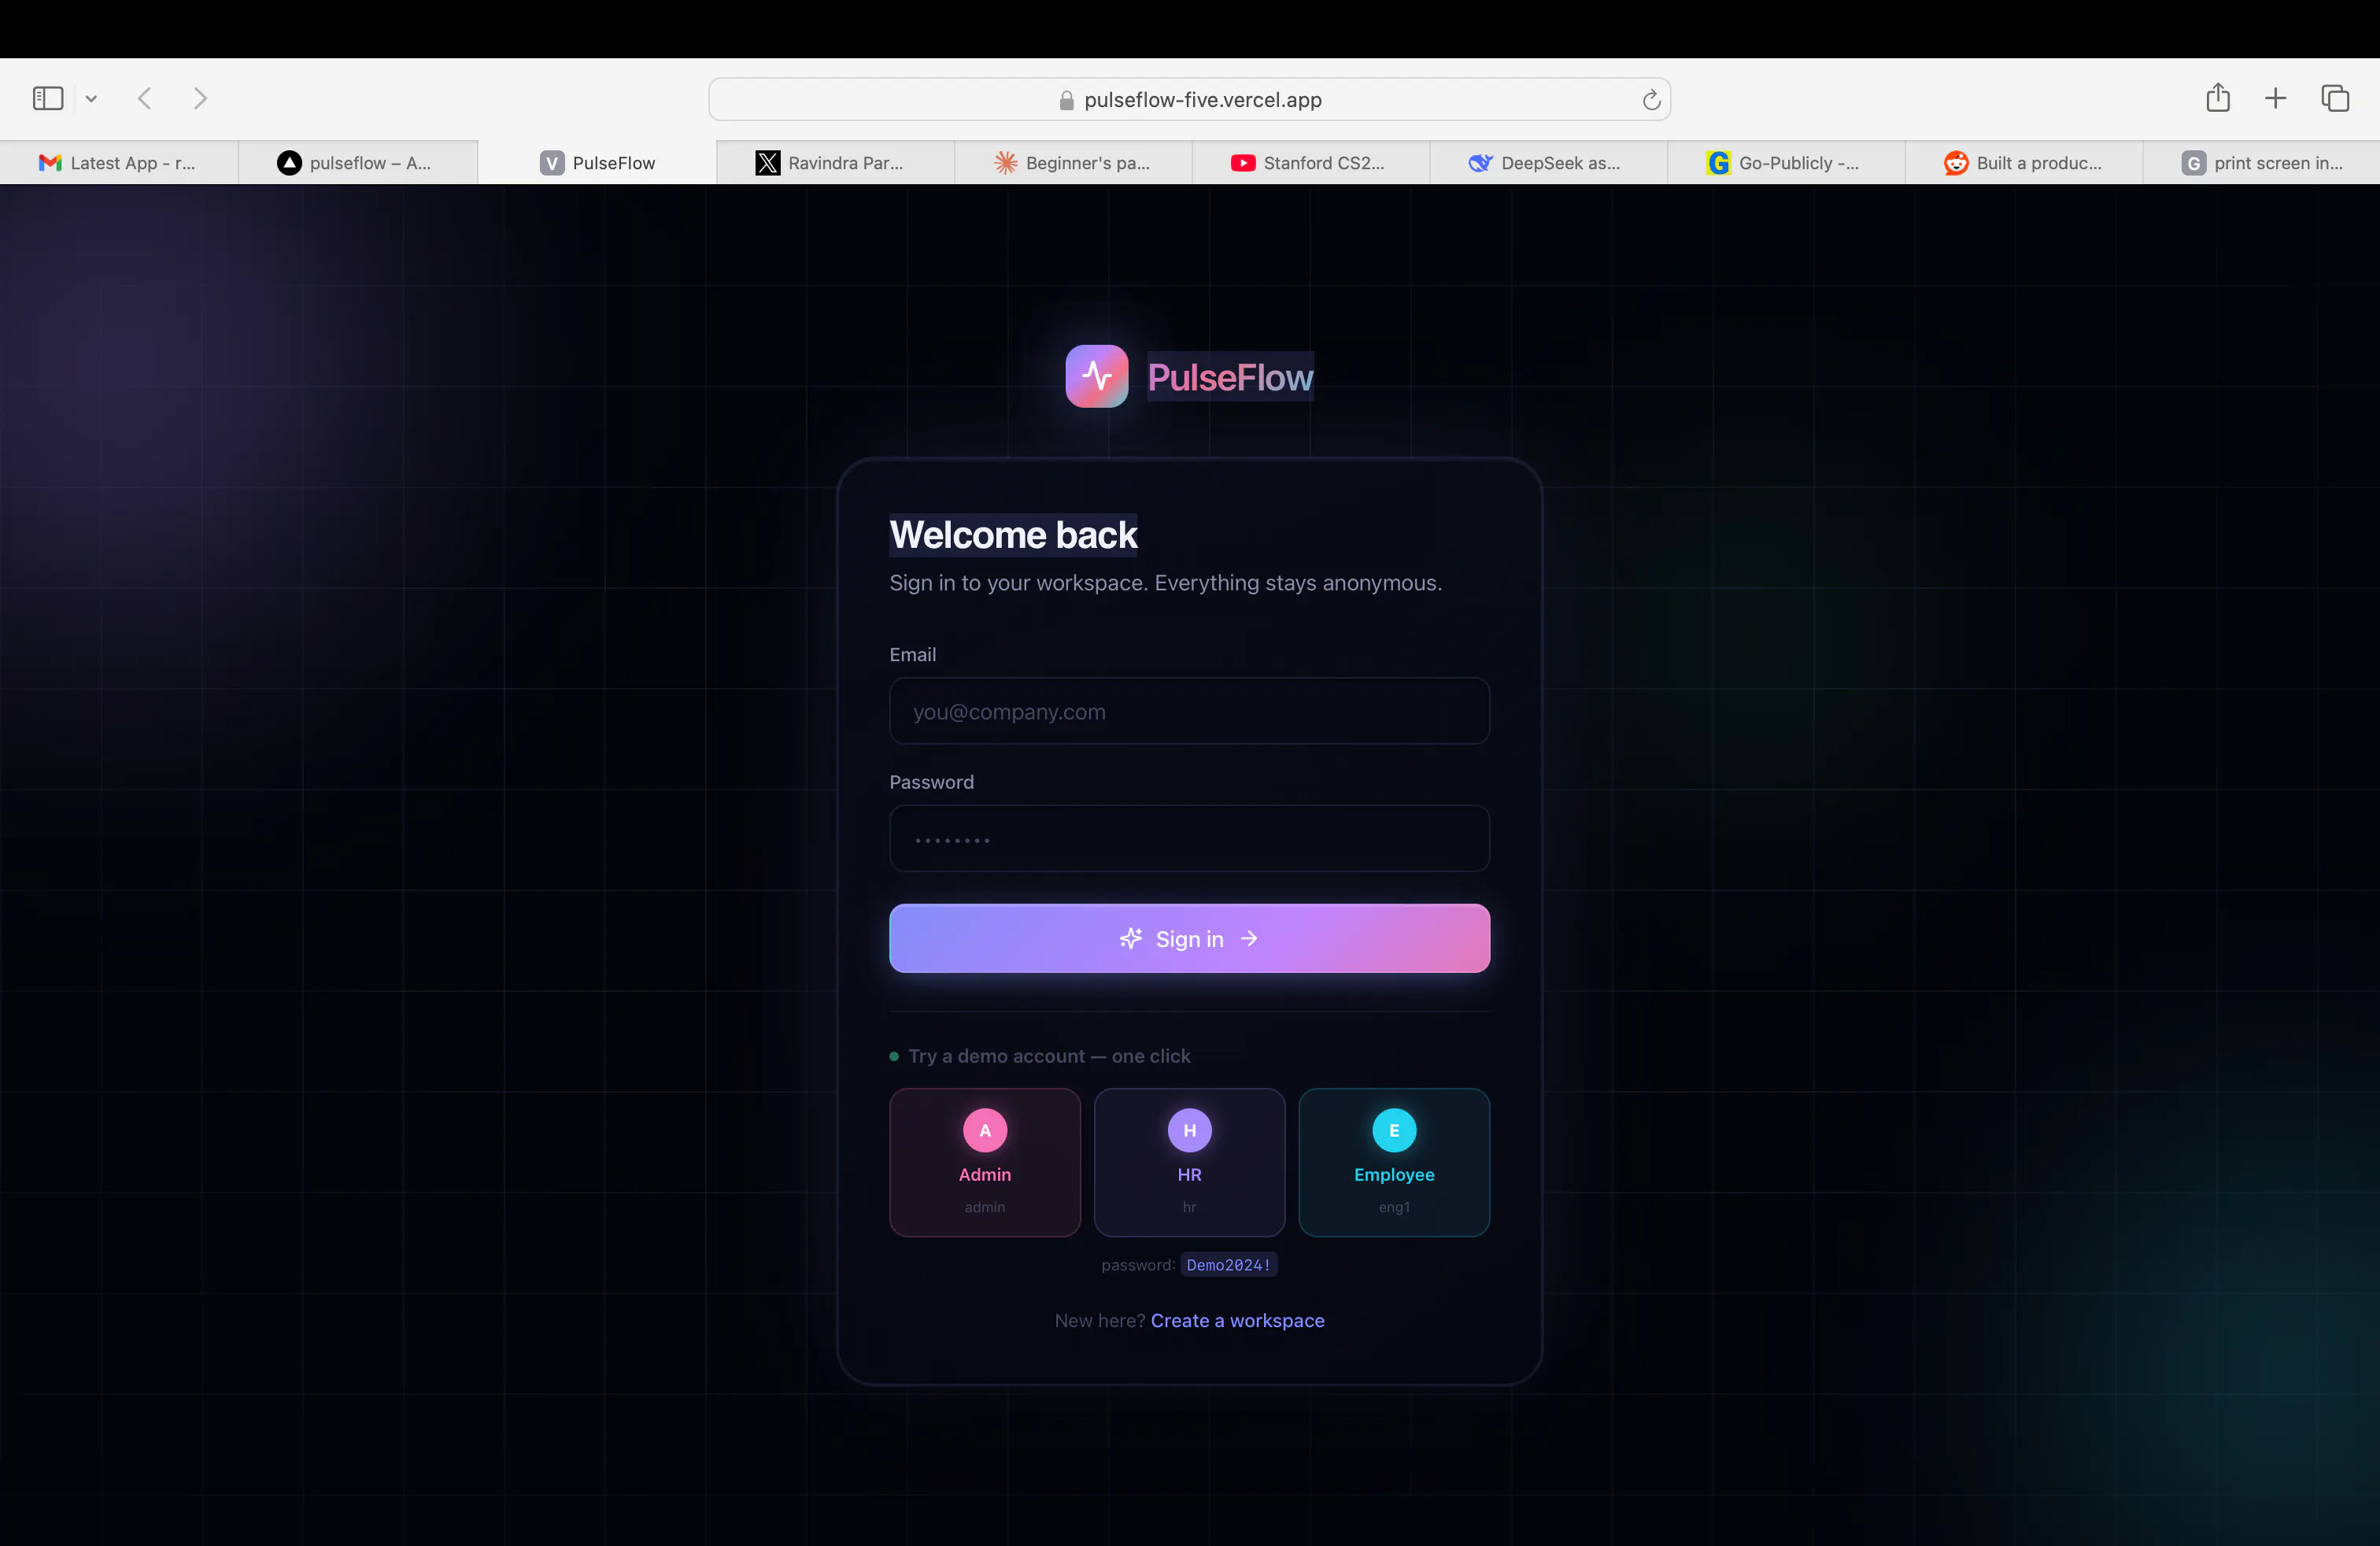Go forward to the next page
This screenshot has width=2380, height=1546.
pos(200,98)
